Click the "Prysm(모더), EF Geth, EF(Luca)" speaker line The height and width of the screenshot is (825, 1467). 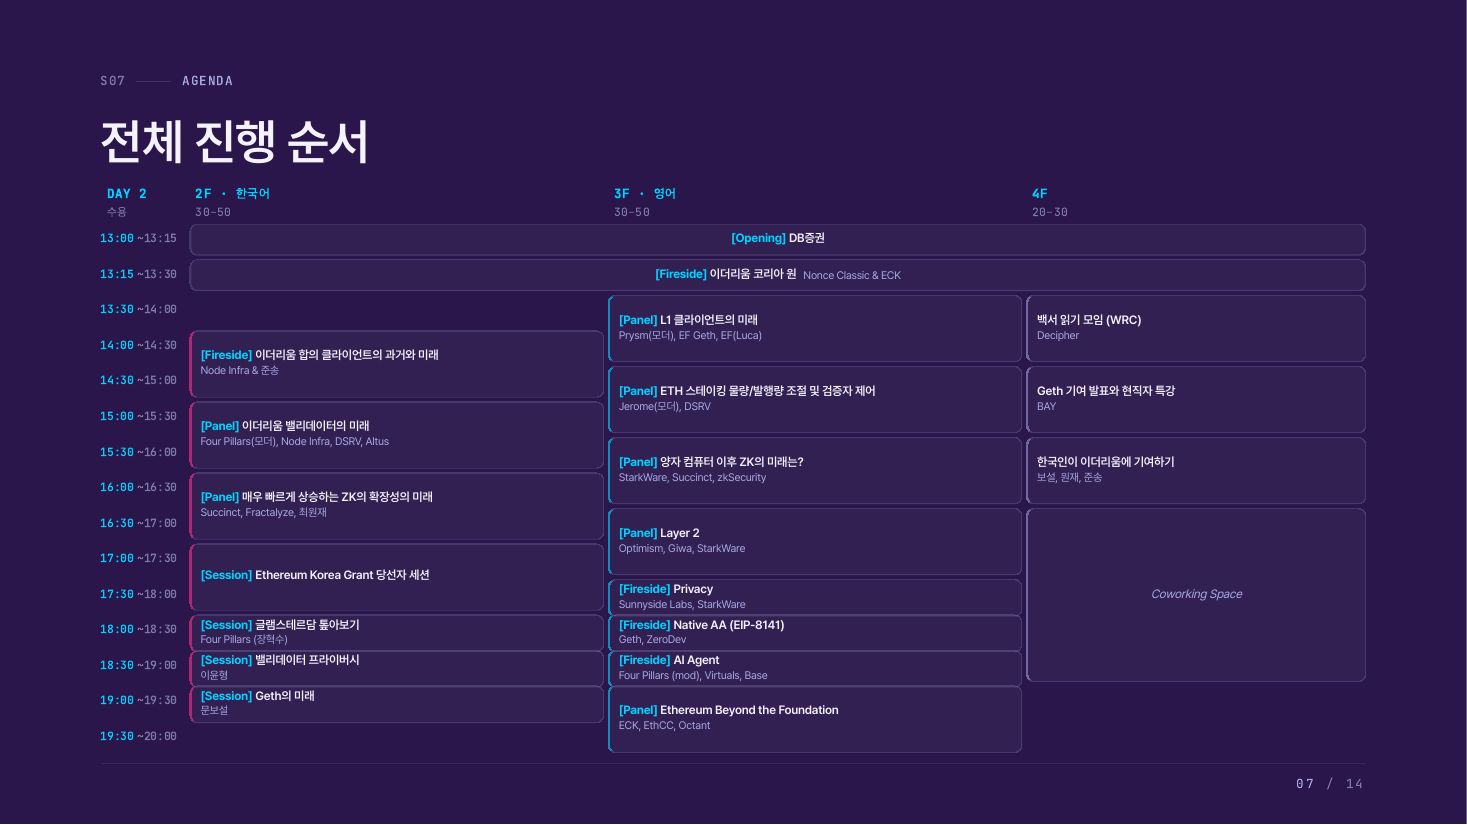coord(690,336)
